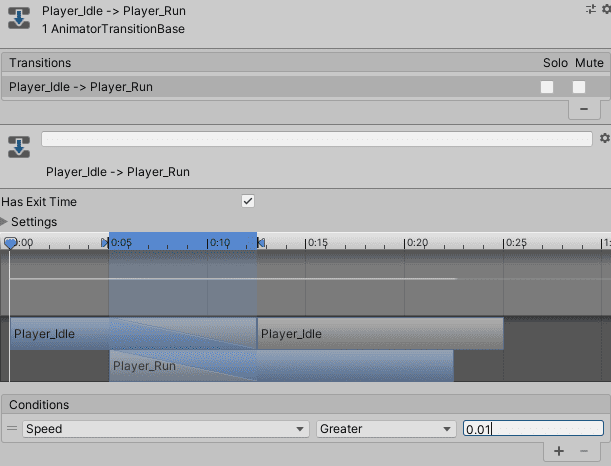
Task: Open the Greater comparison dropdown
Action: pos(385,429)
